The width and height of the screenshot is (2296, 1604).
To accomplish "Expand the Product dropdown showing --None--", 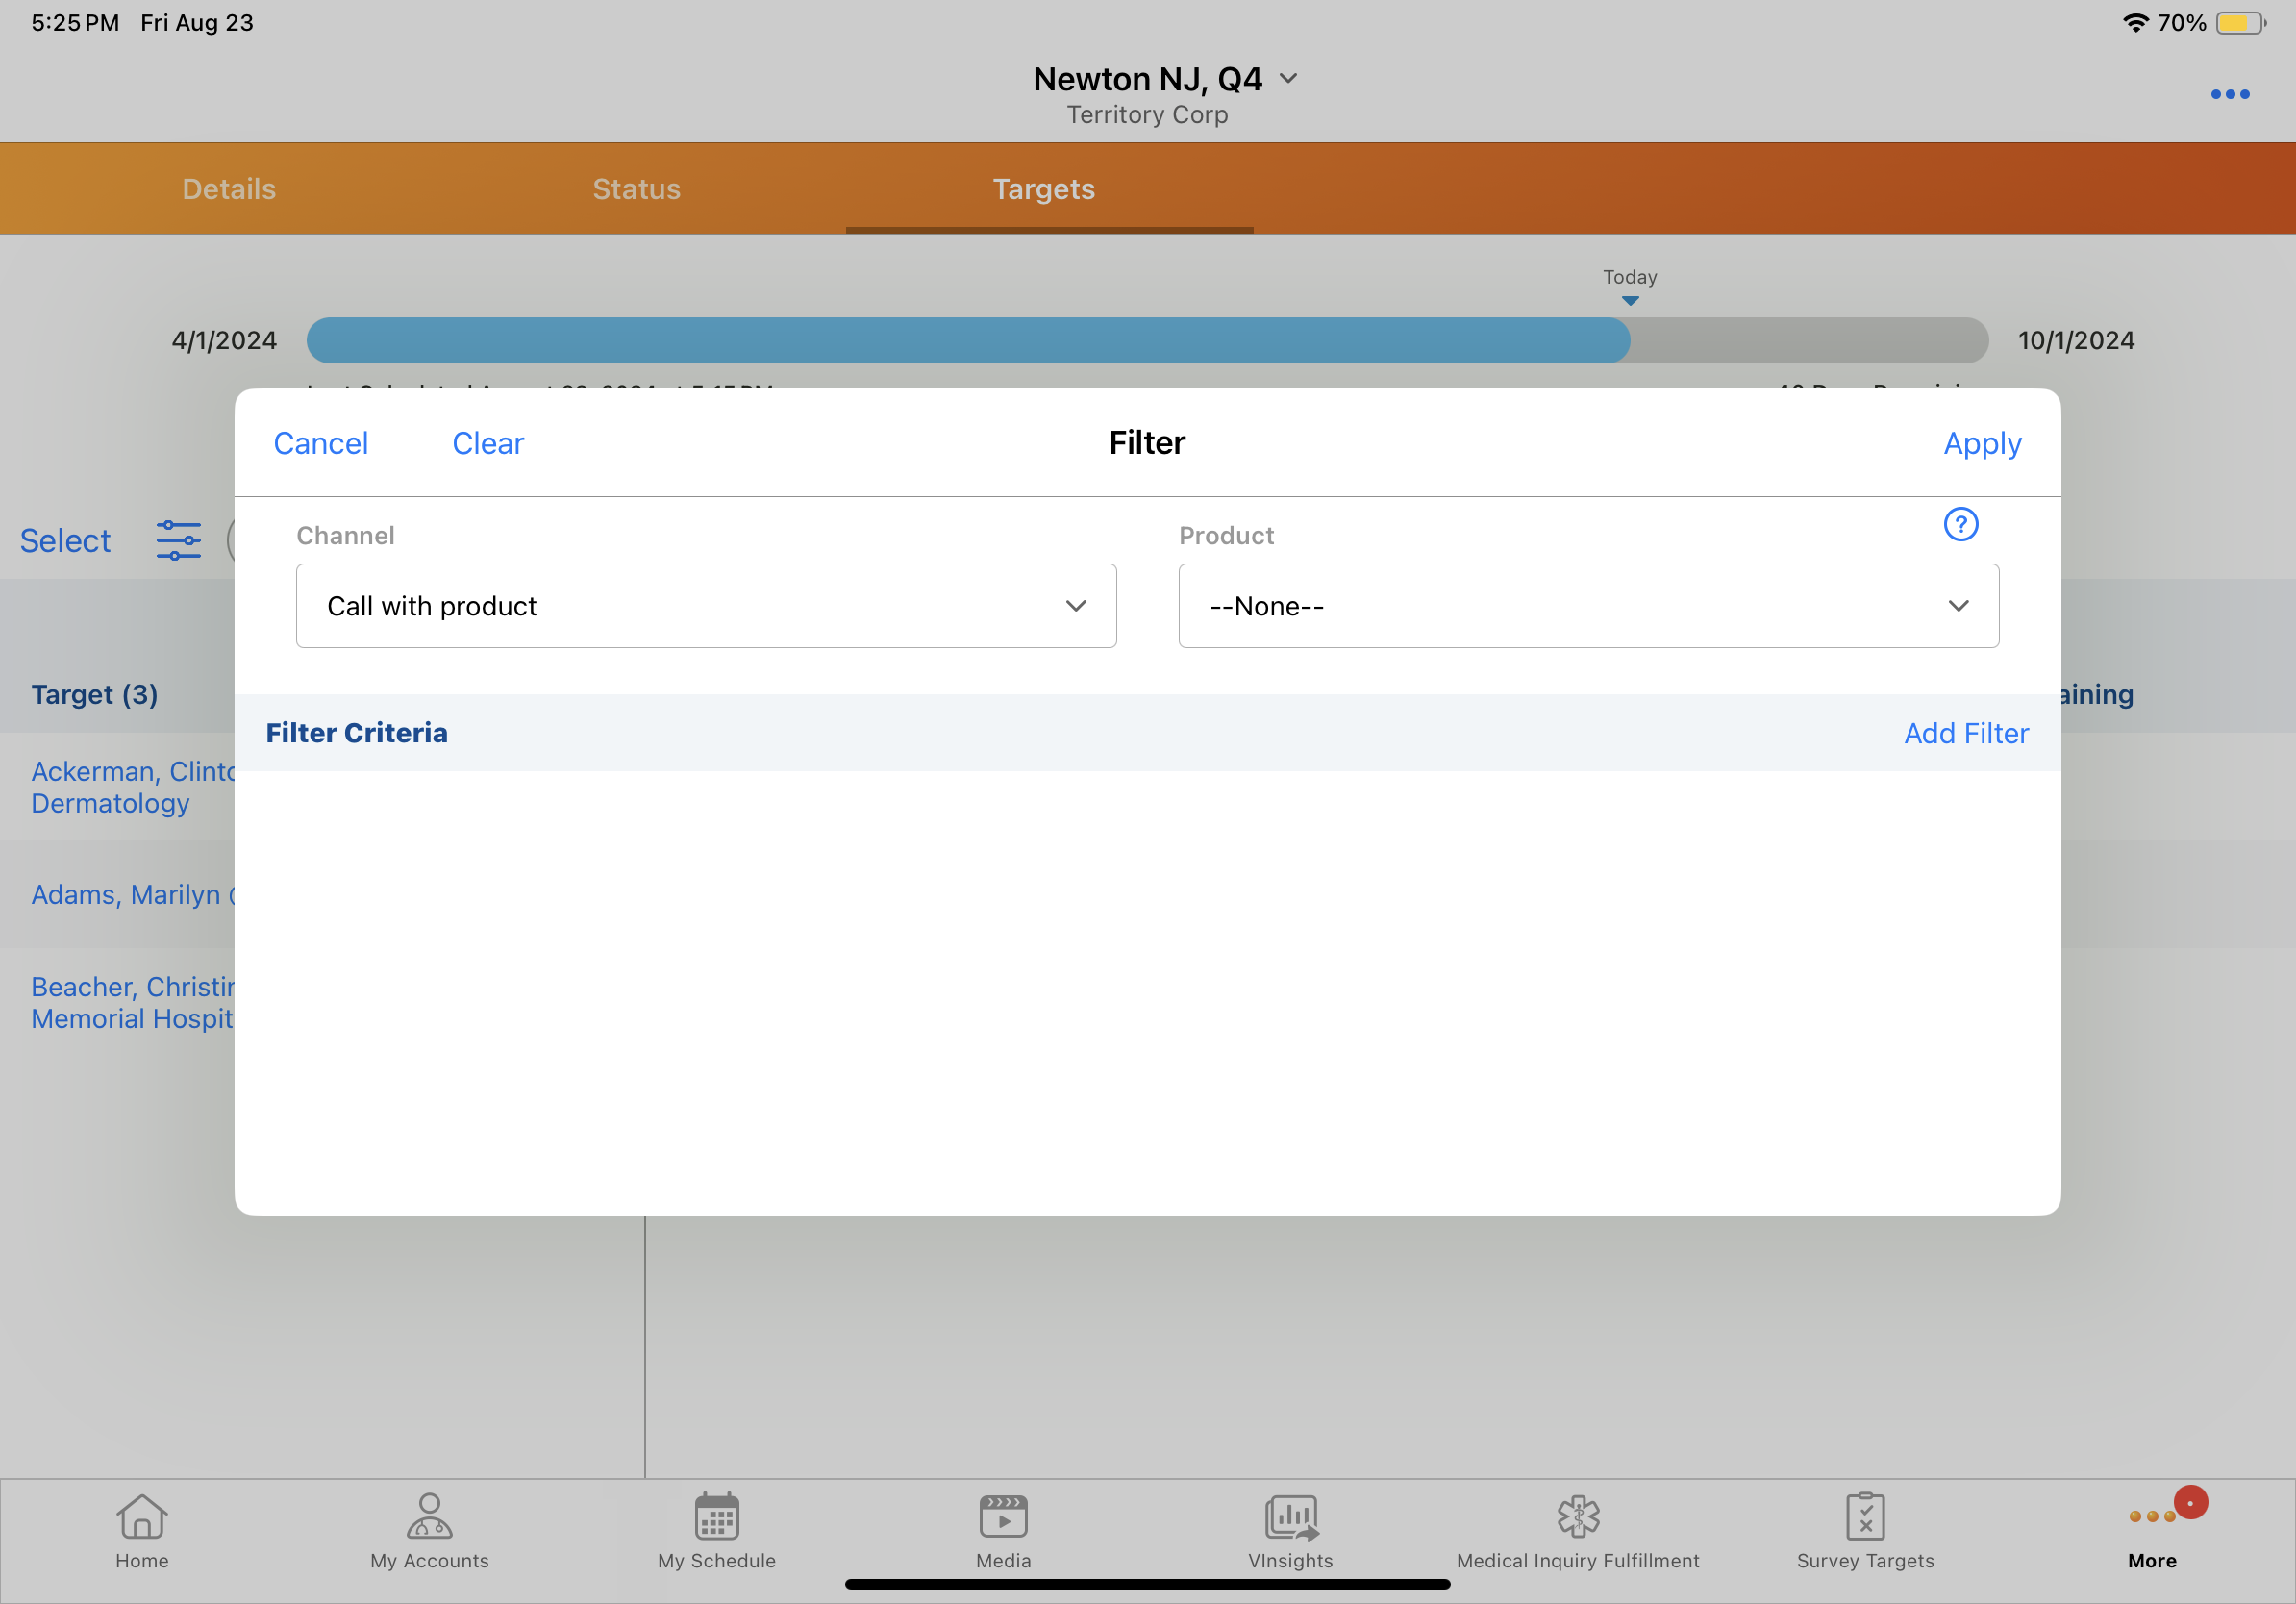I will [x=1588, y=606].
